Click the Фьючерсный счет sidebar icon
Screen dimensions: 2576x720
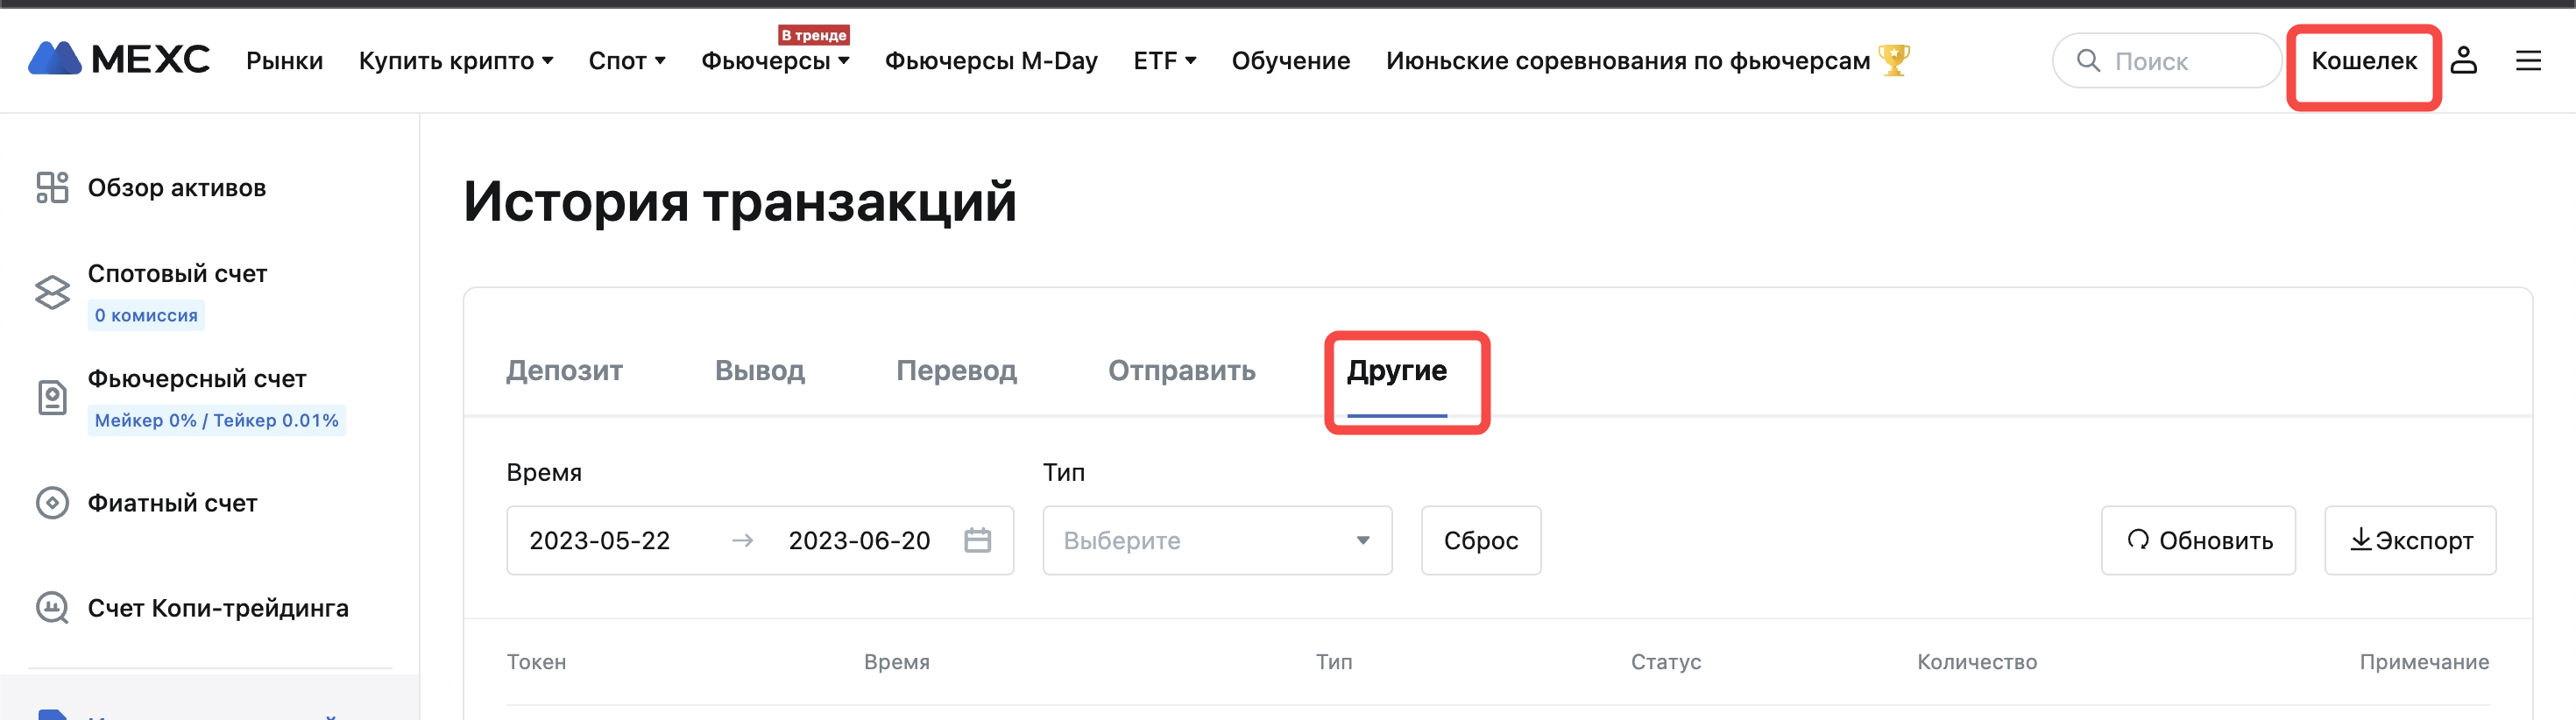[x=52, y=397]
